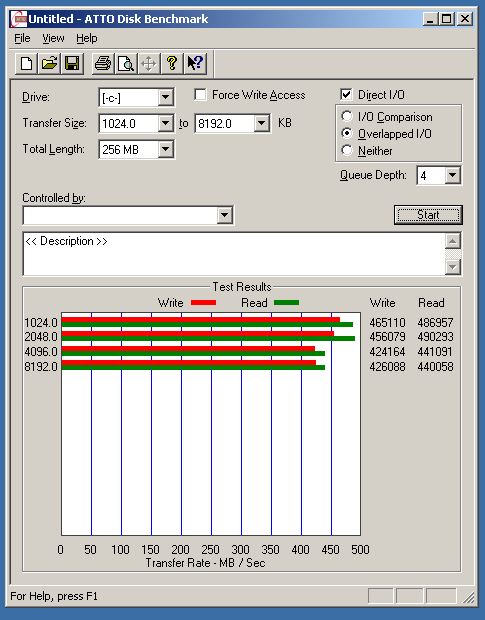Click the read value 486957

[x=435, y=323]
